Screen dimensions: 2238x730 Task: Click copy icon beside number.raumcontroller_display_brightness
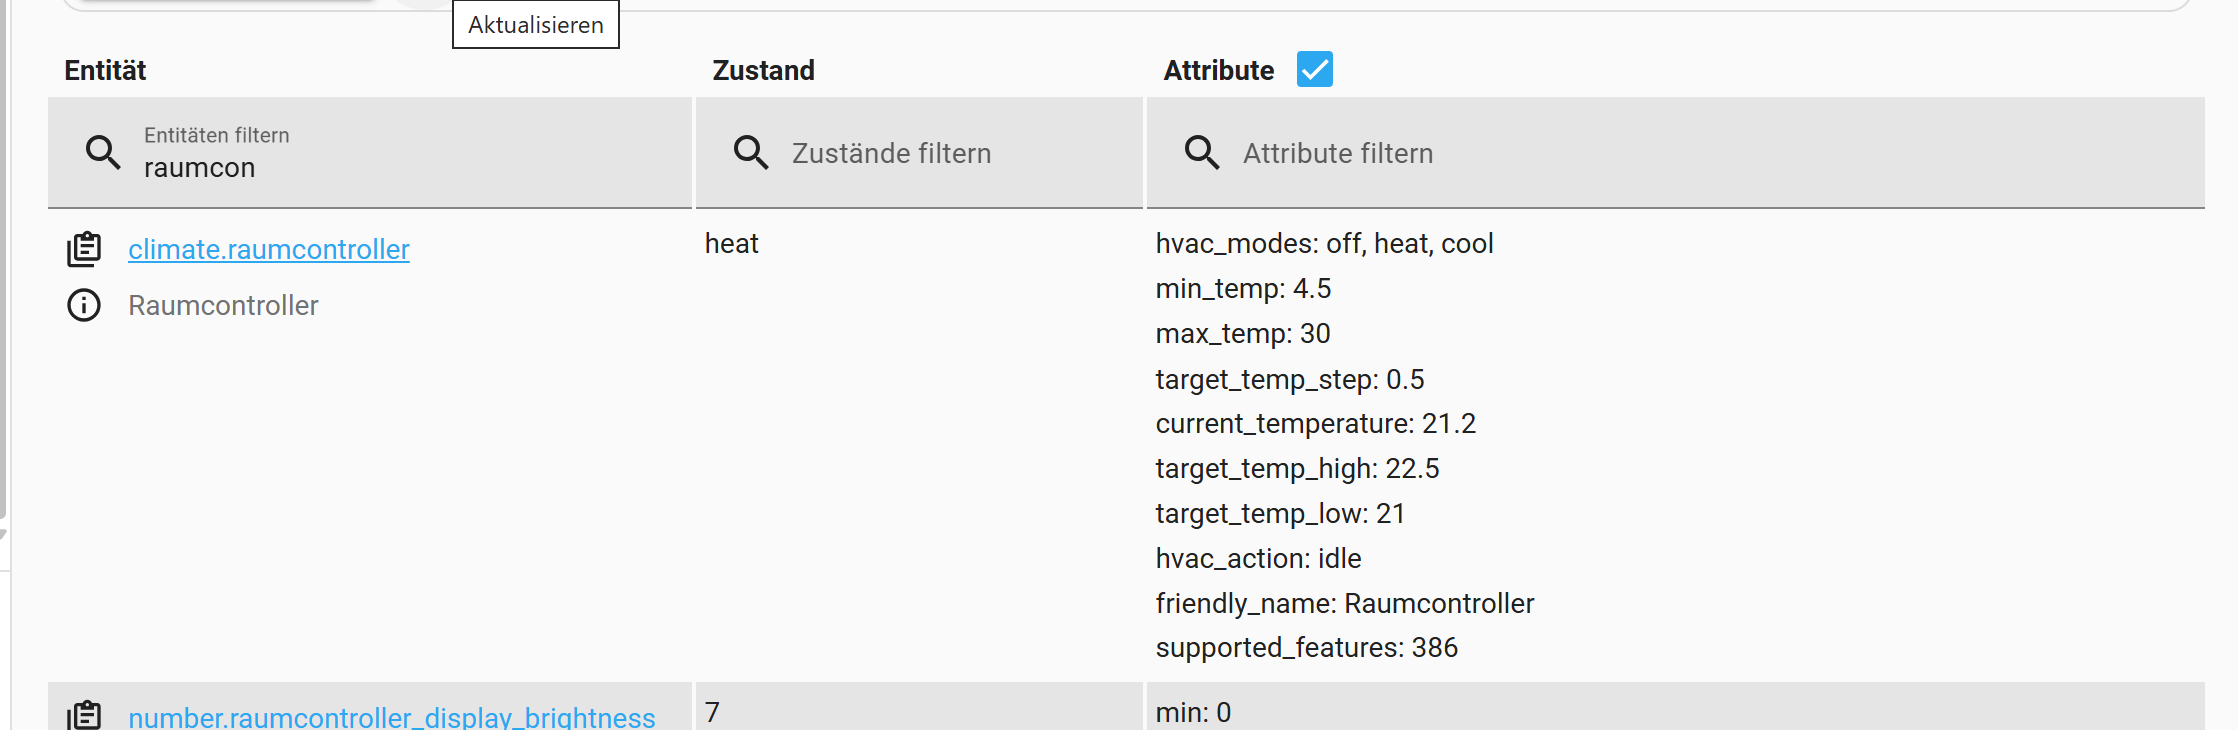pos(84,715)
